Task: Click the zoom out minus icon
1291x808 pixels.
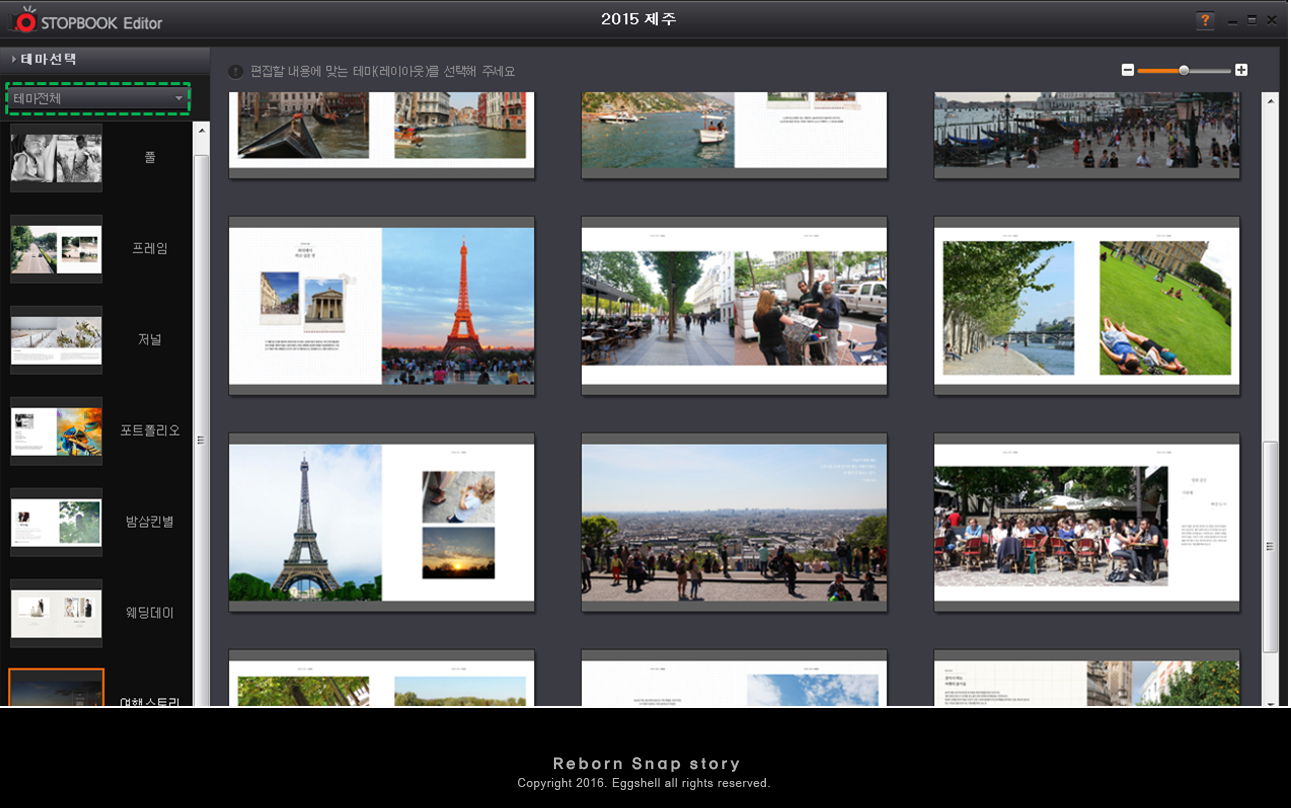Action: tap(1128, 70)
